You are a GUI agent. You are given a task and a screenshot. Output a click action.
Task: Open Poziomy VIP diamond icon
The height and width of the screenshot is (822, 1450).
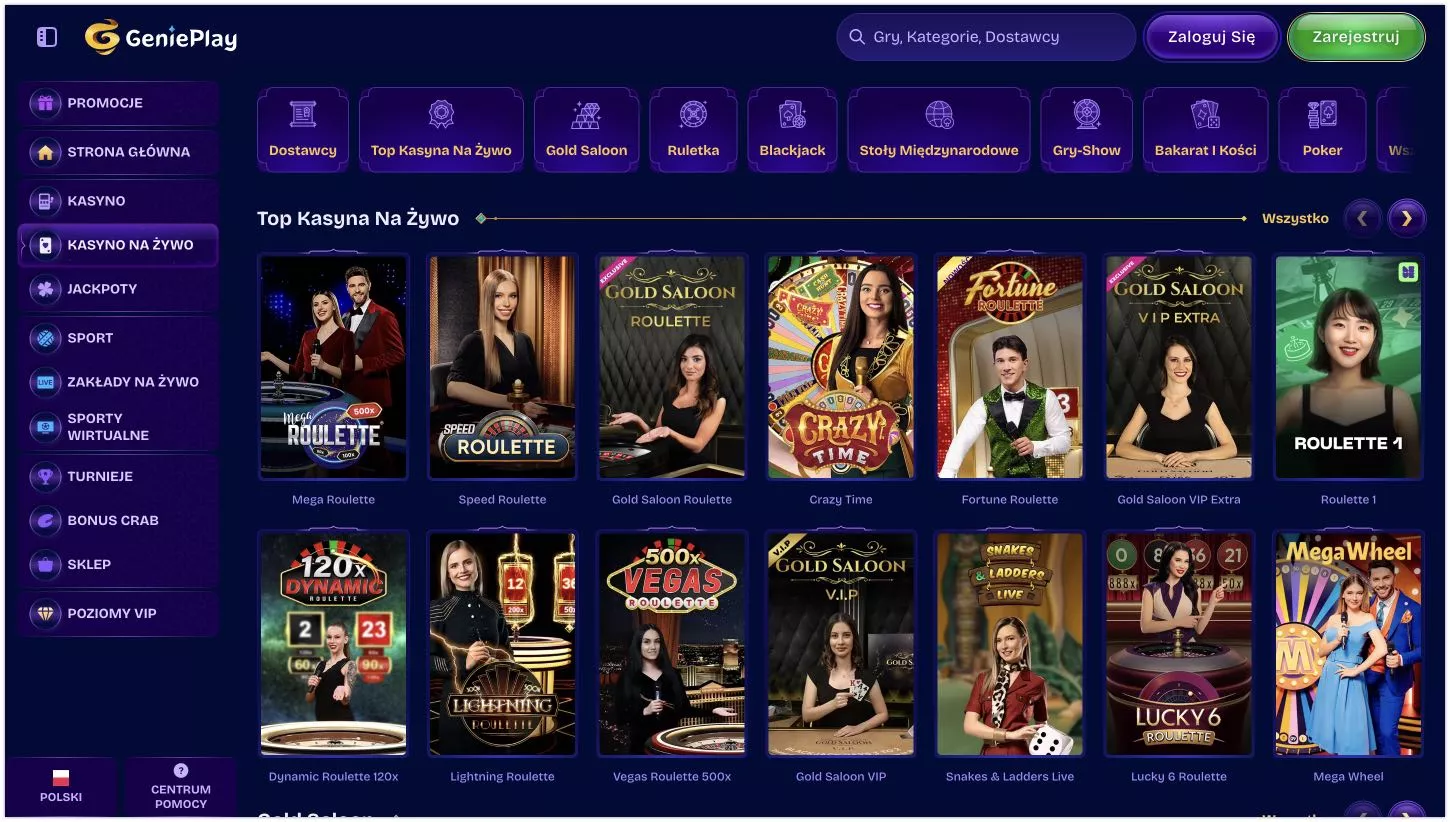[x=45, y=613]
